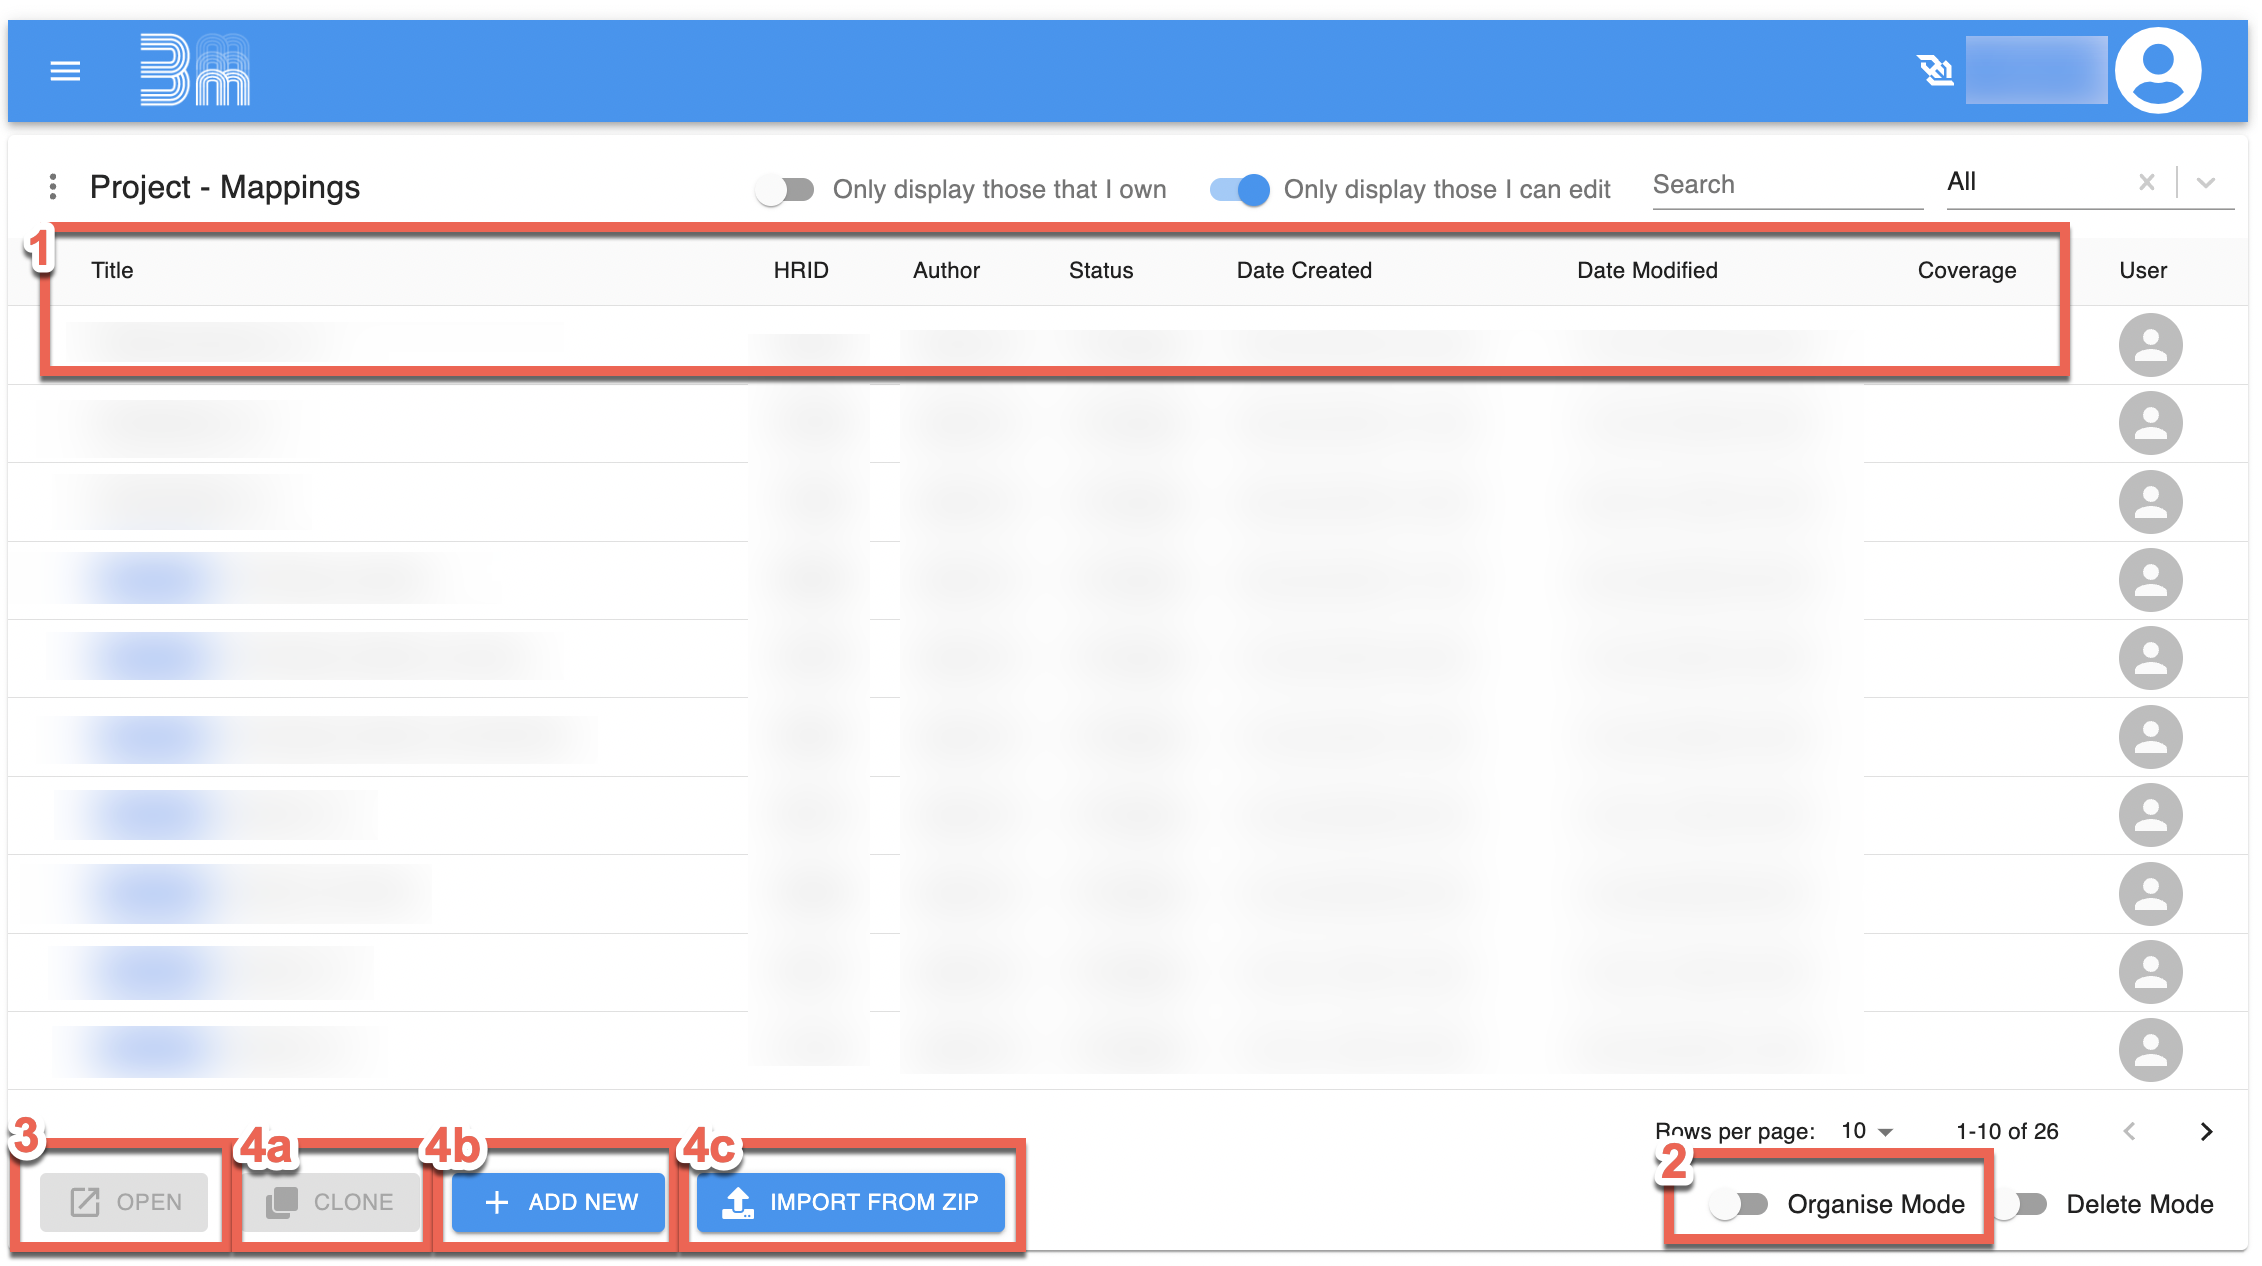Disable Only display those I can edit
The width and height of the screenshot is (2262, 1266).
tap(1239, 189)
